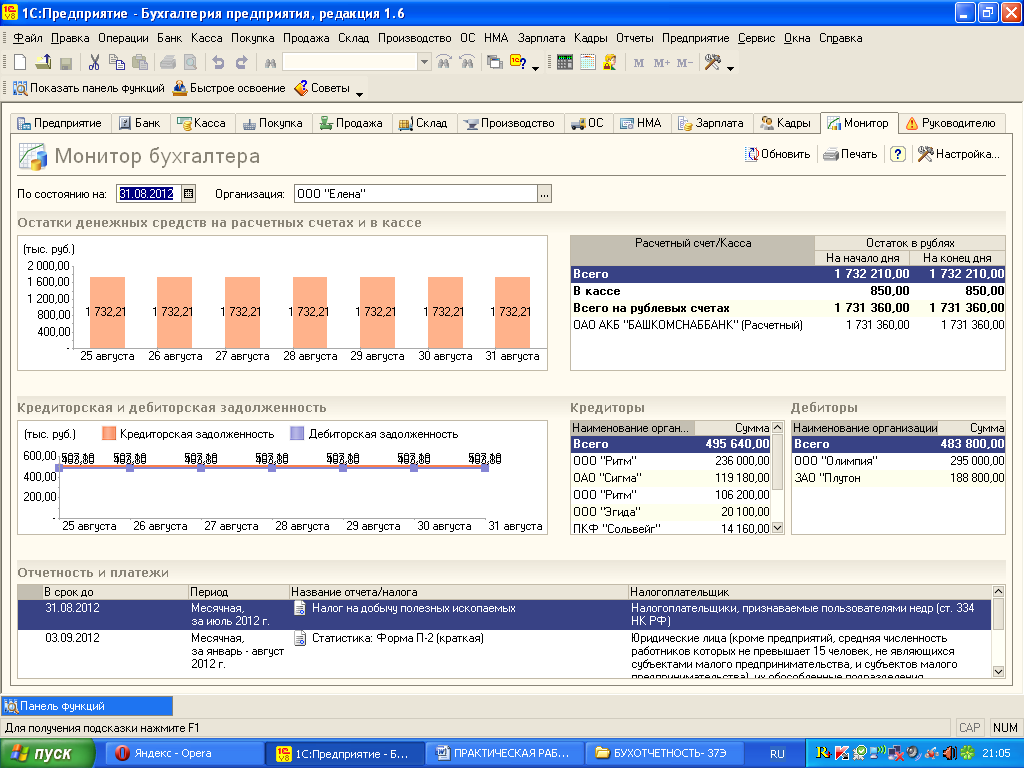Click the Печать button in monitor header
This screenshot has width=1024, height=768.
tap(850, 154)
